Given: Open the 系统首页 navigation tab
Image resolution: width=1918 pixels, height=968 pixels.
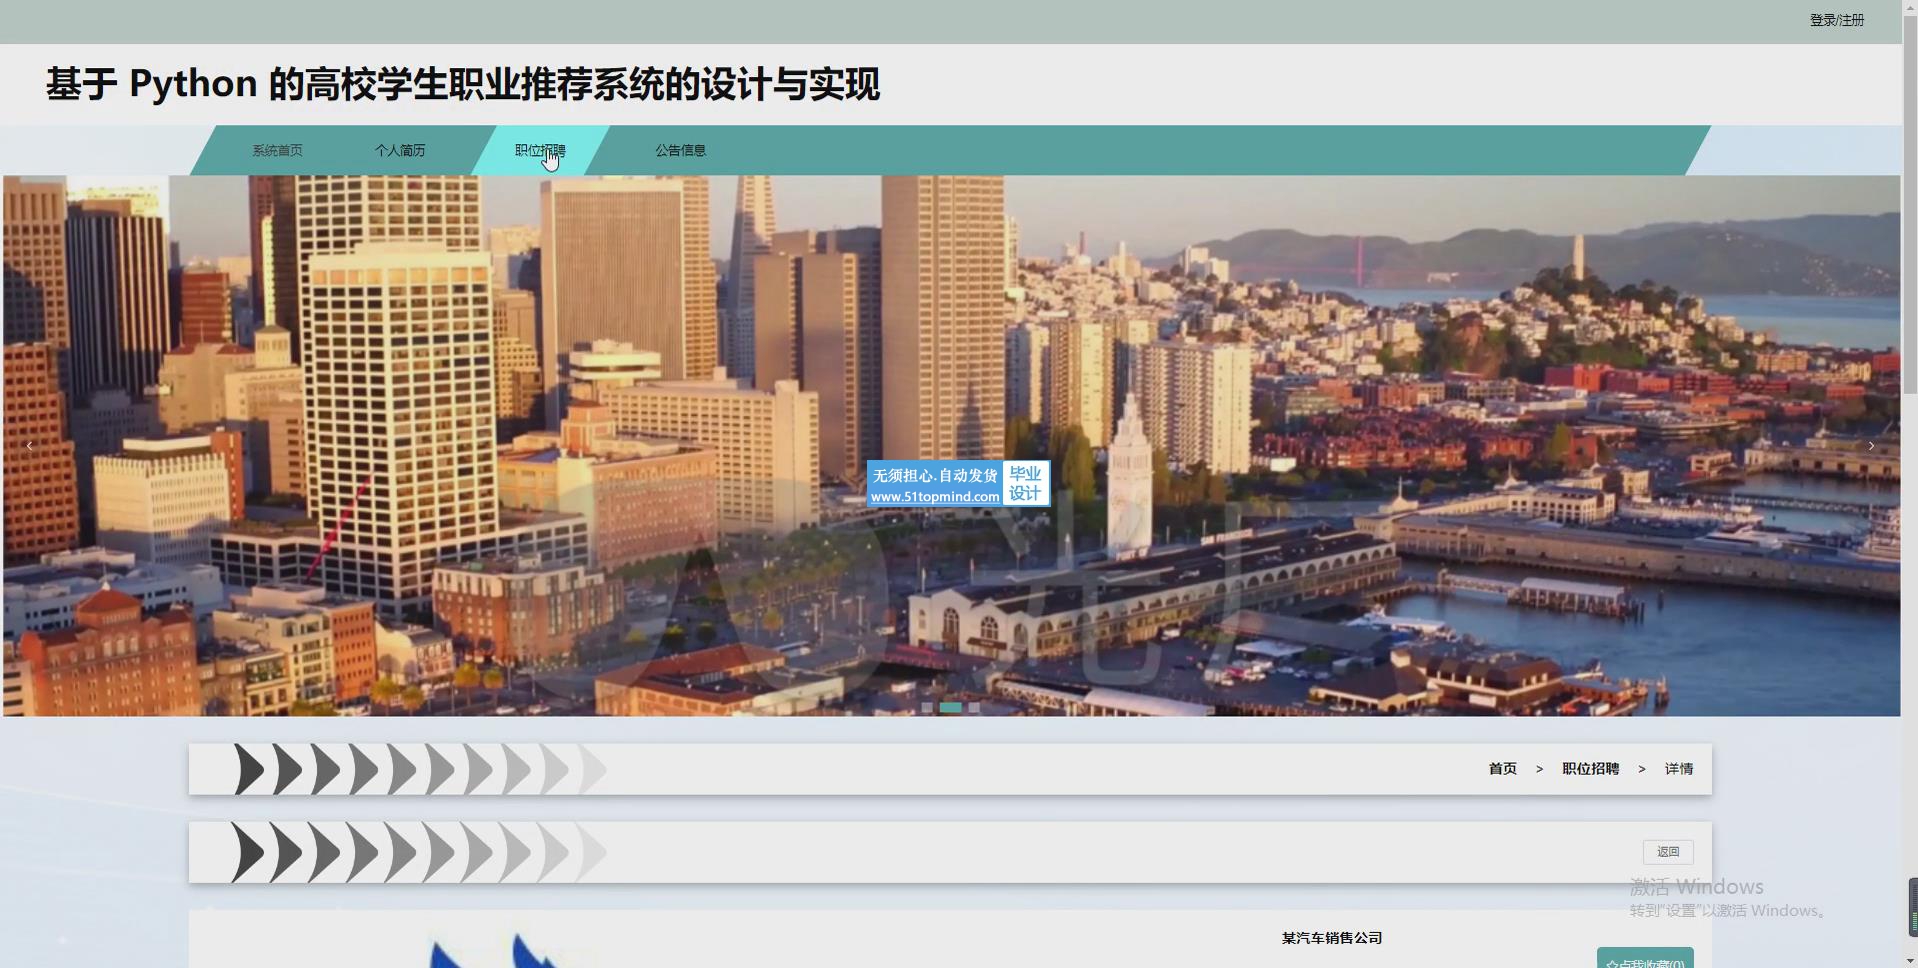Looking at the screenshot, I should point(277,151).
